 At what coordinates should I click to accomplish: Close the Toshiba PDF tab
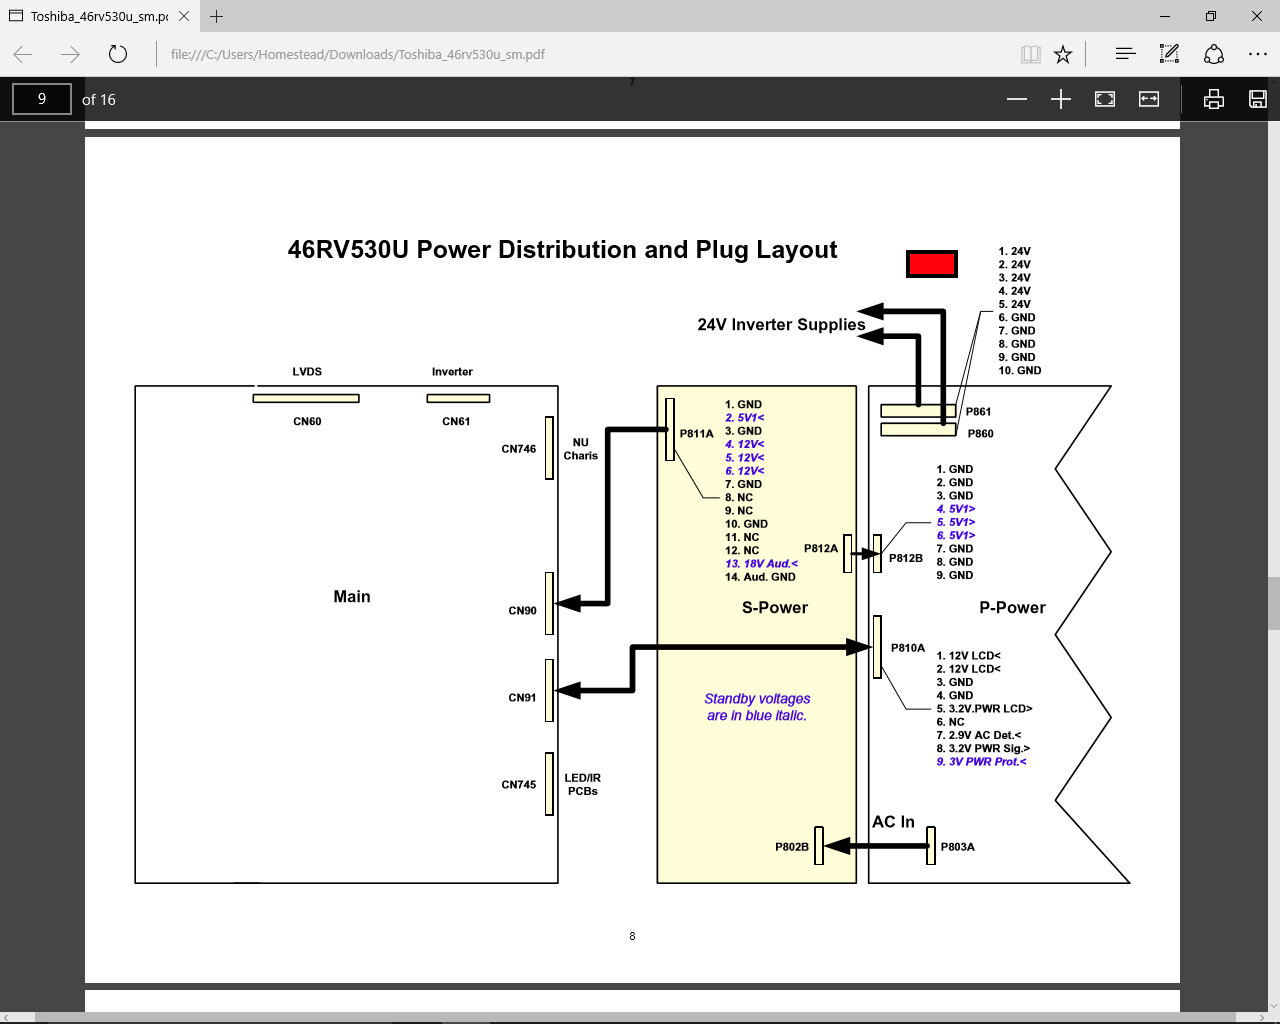tap(184, 16)
